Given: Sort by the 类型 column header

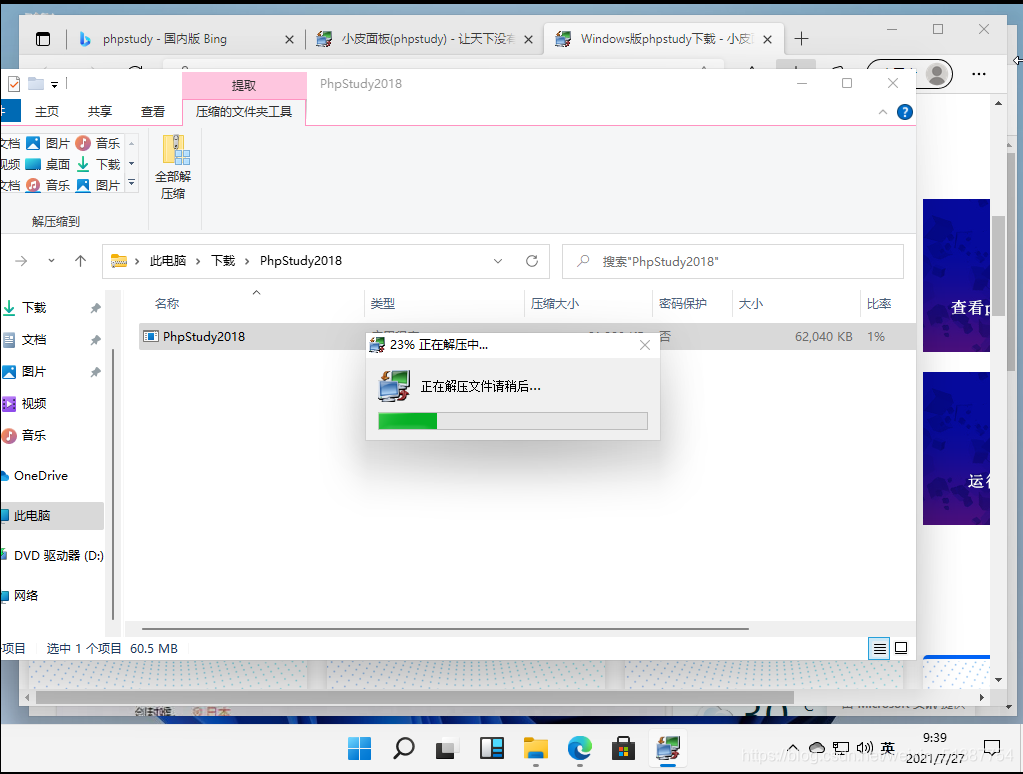Looking at the screenshot, I should pos(383,303).
